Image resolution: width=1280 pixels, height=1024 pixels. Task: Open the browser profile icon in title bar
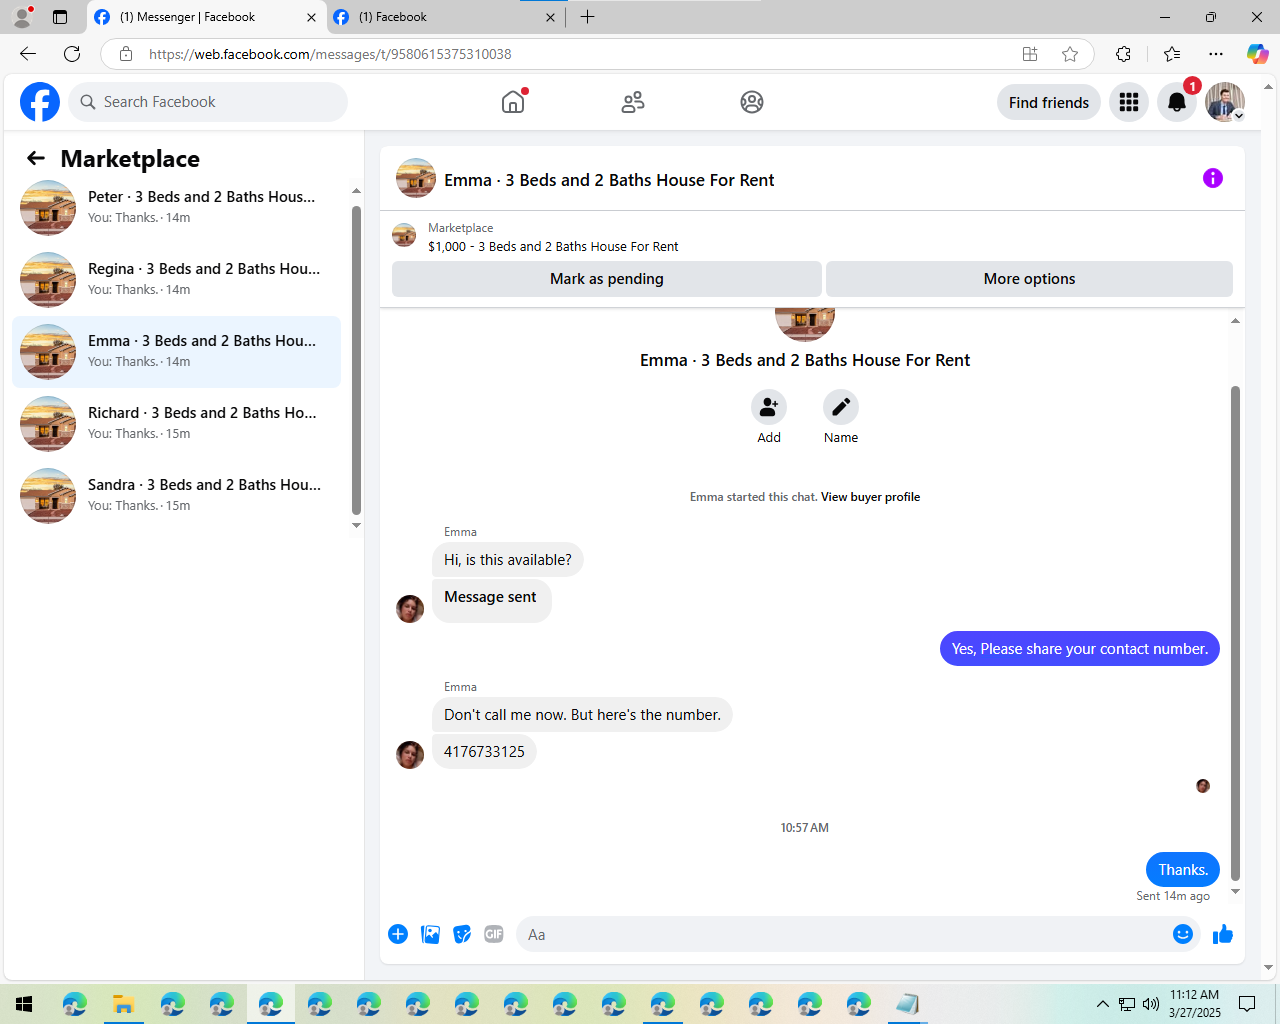(x=22, y=17)
